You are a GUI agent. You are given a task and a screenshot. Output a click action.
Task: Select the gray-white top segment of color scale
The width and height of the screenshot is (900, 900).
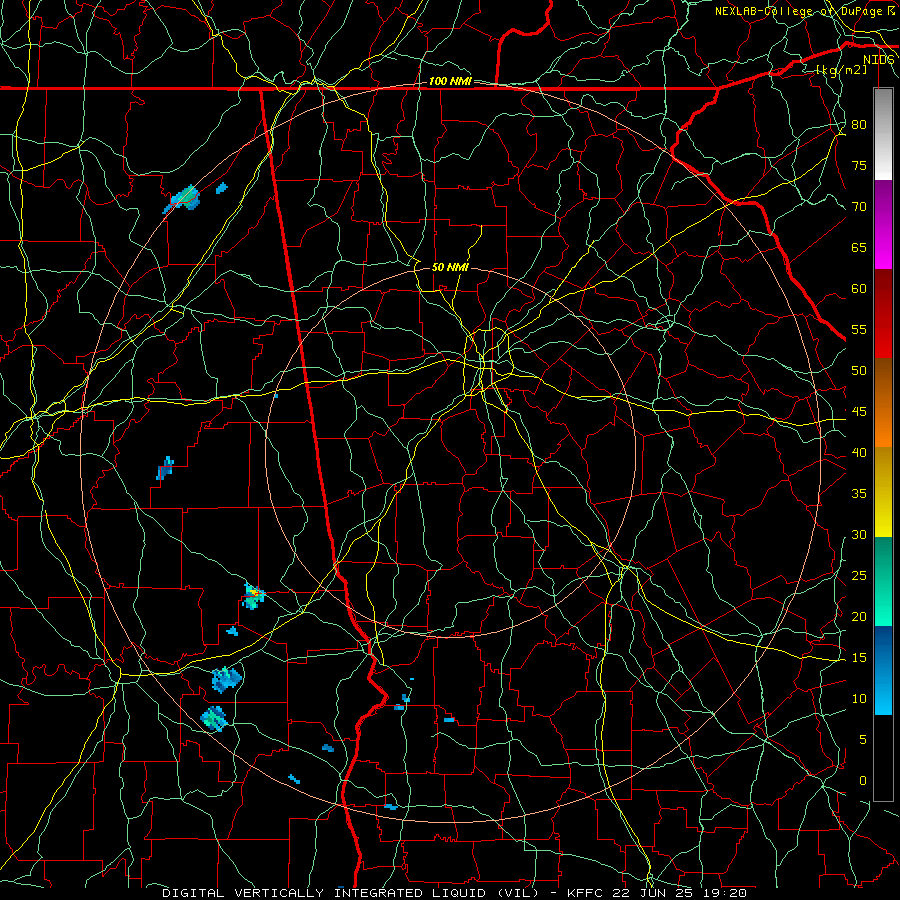click(883, 134)
